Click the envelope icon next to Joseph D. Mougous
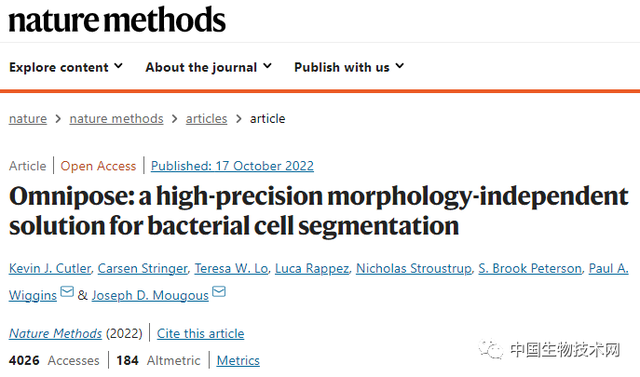640x377 pixels. pos(219,292)
